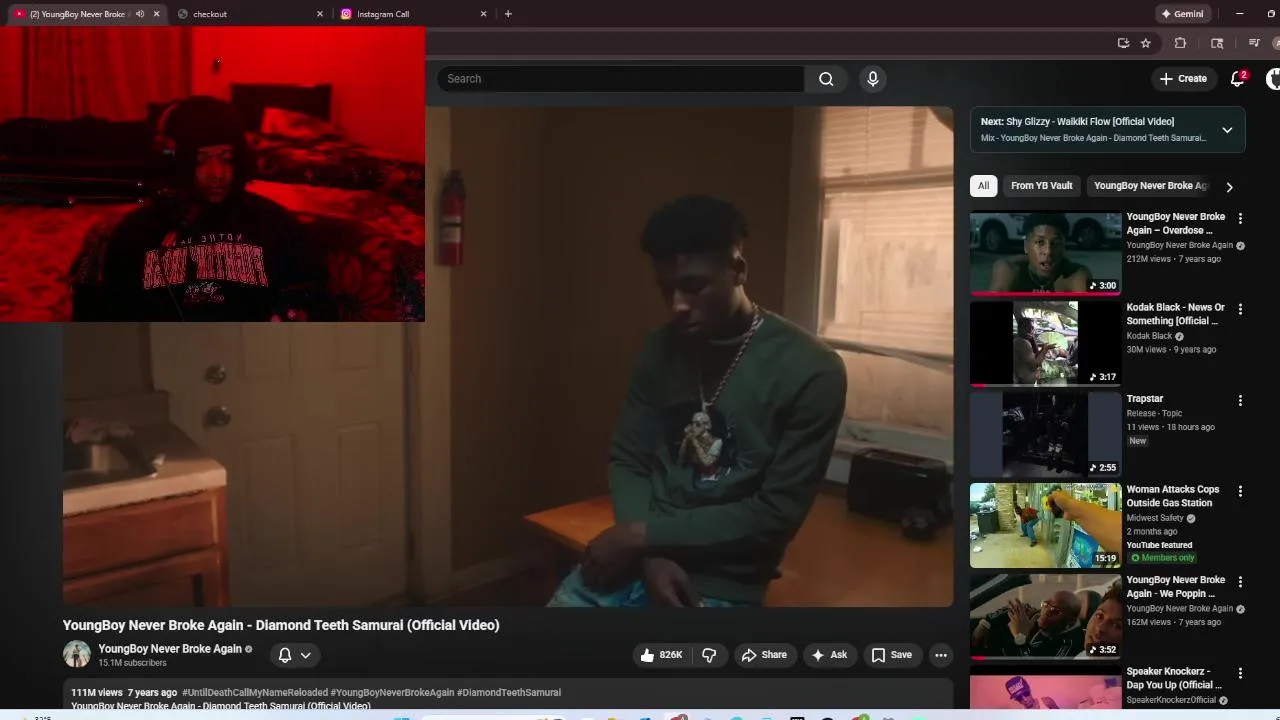Screen dimensions: 1280x720
Task: Open options for Trapstar video
Action: click(x=1240, y=400)
